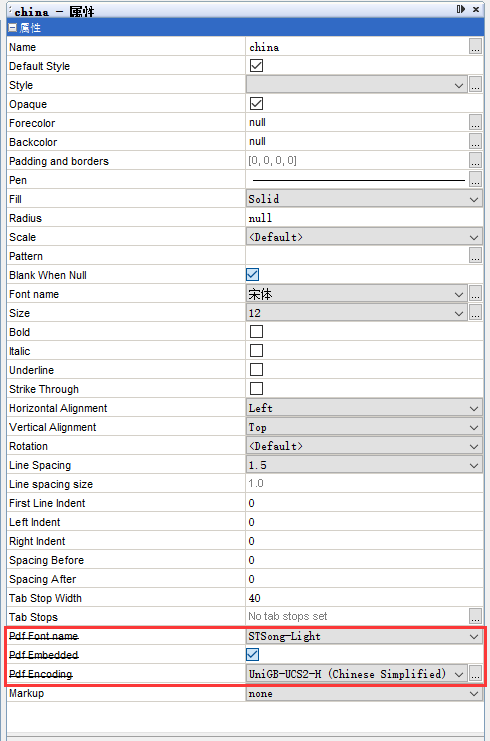This screenshot has height=741, width=490.
Task: Click the ellipsis button beside Pdf Encoding
Action: 475,674
